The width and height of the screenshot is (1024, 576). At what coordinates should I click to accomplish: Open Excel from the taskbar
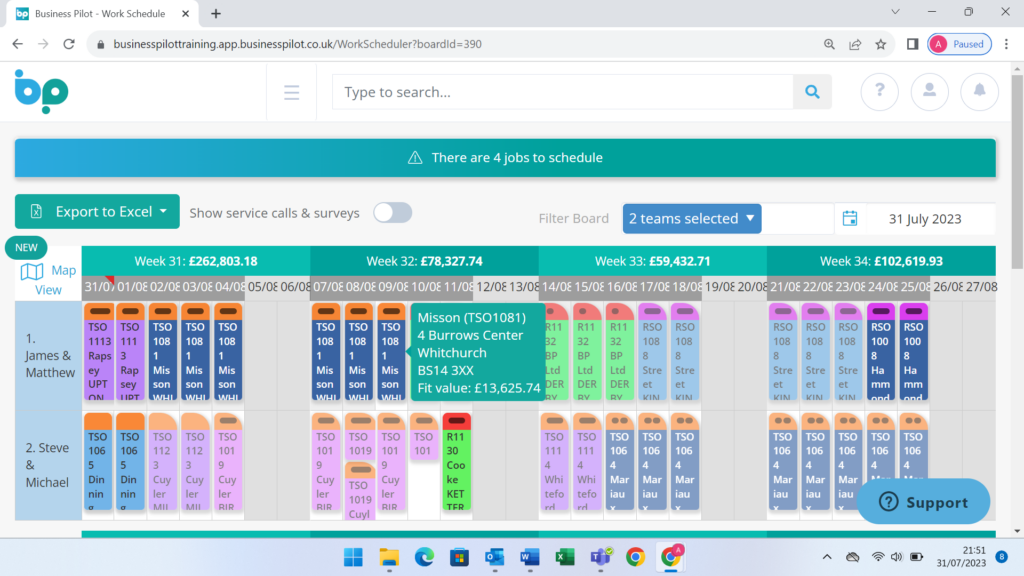(565, 557)
